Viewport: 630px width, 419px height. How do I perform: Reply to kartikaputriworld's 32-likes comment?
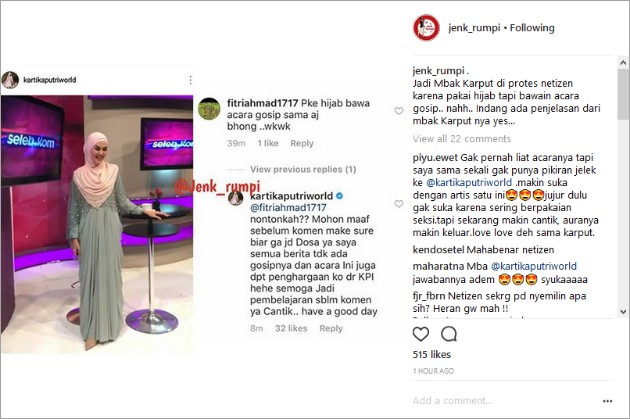(331, 329)
